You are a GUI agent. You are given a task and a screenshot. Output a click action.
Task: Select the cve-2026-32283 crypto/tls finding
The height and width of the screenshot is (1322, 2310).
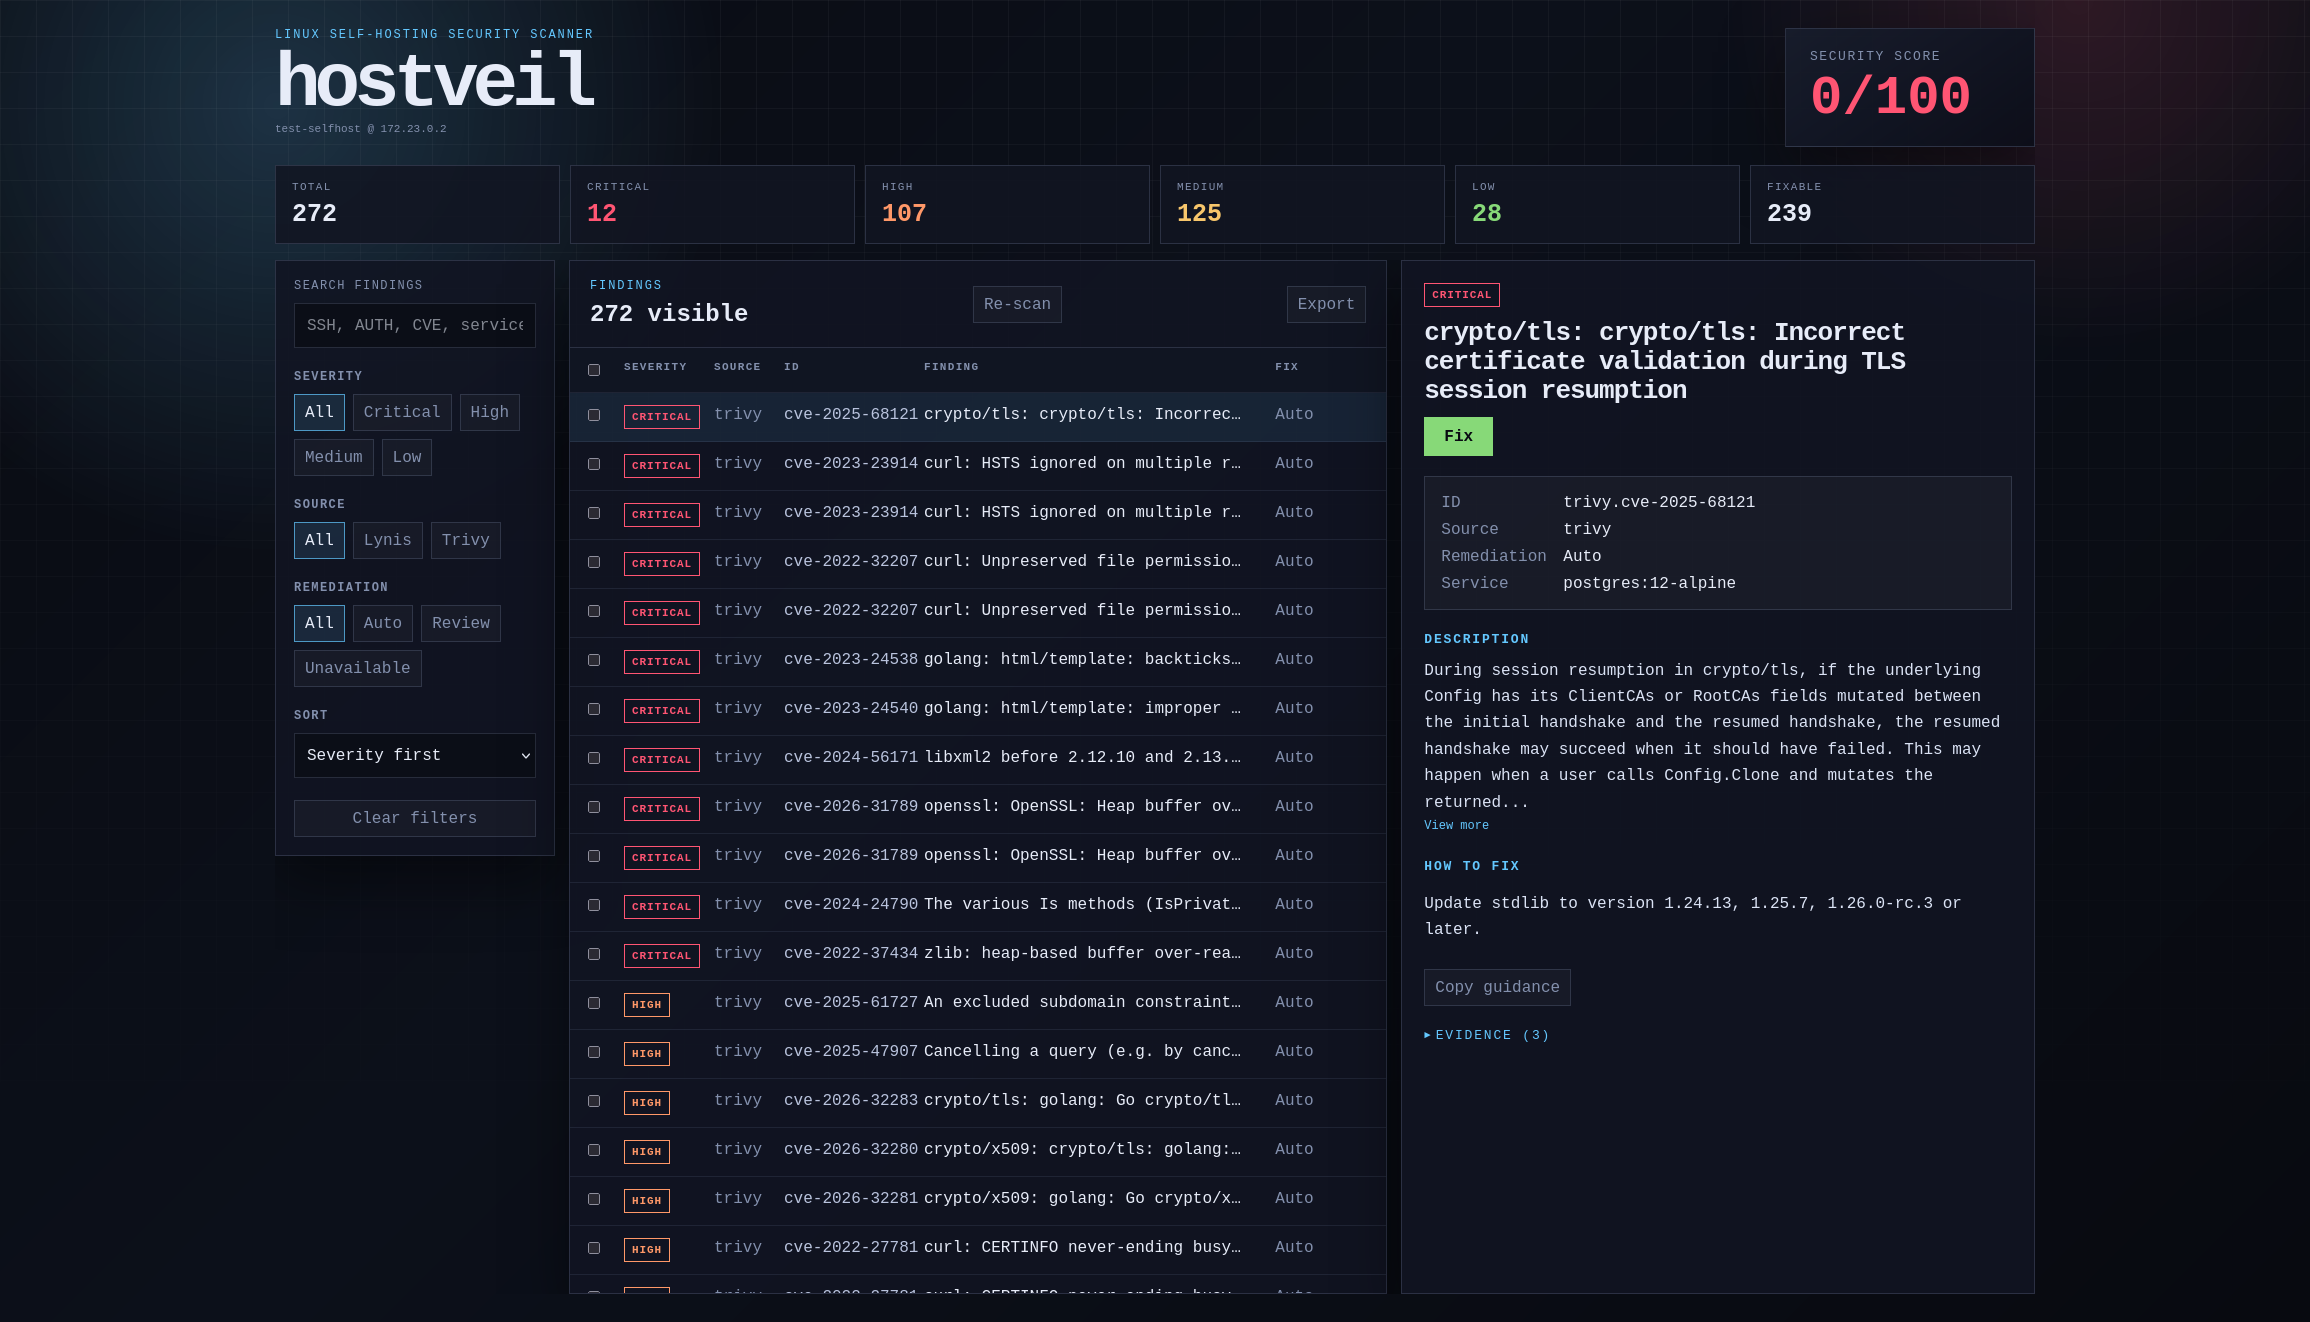(978, 1101)
